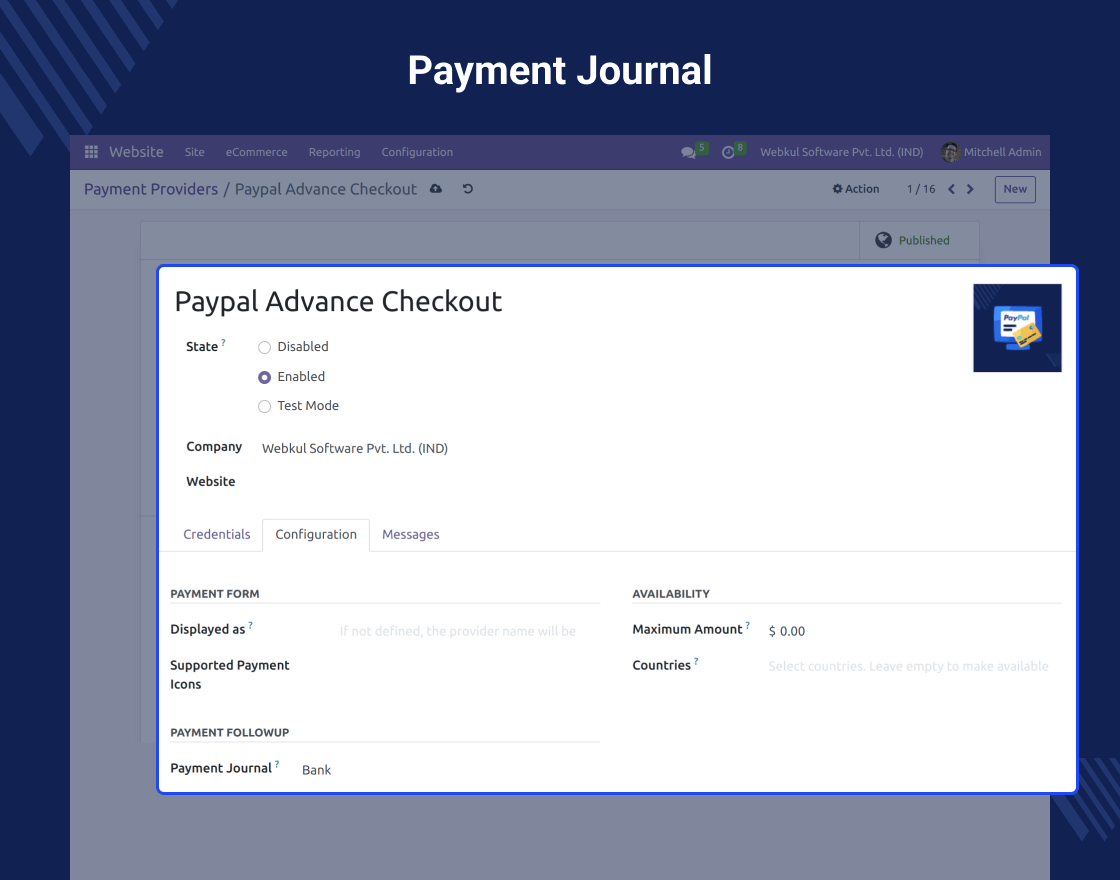The width and height of the screenshot is (1120, 880).
Task: Open the company switcher Webkul Software
Action: coord(841,152)
